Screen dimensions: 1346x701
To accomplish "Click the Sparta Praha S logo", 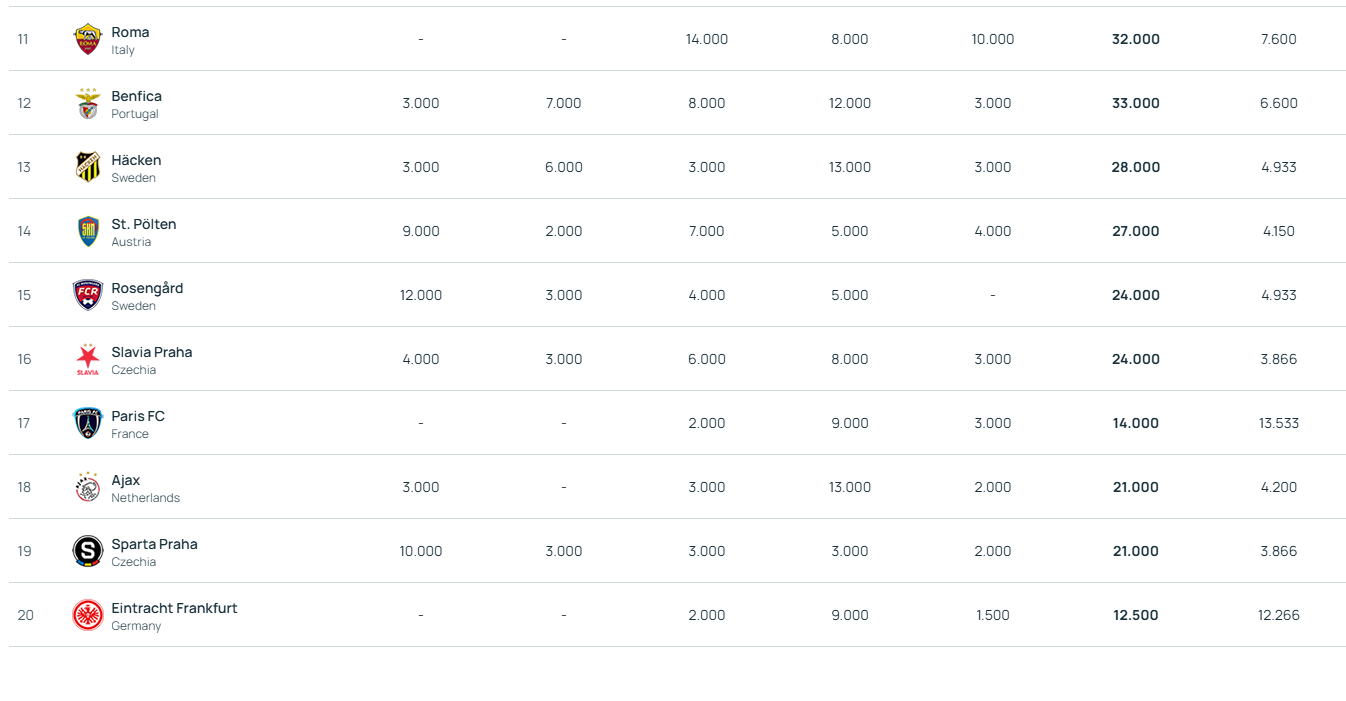I will pyautogui.click(x=88, y=551).
